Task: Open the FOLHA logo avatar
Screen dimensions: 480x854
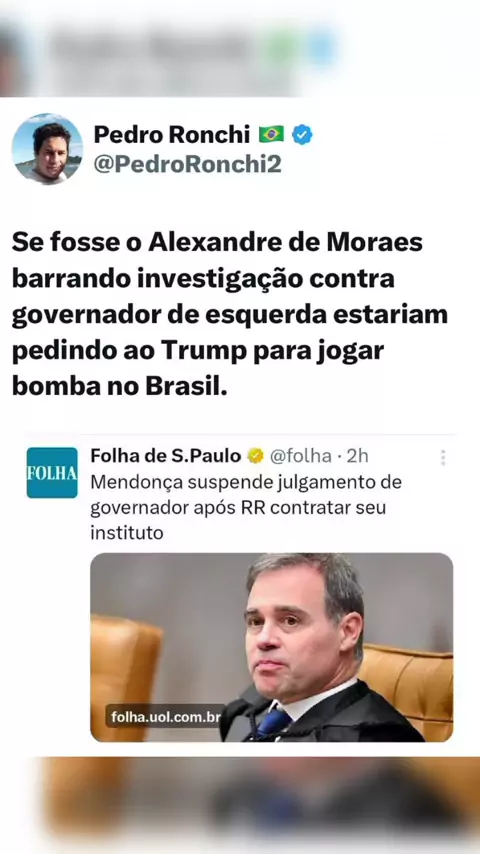Action: coord(52,473)
